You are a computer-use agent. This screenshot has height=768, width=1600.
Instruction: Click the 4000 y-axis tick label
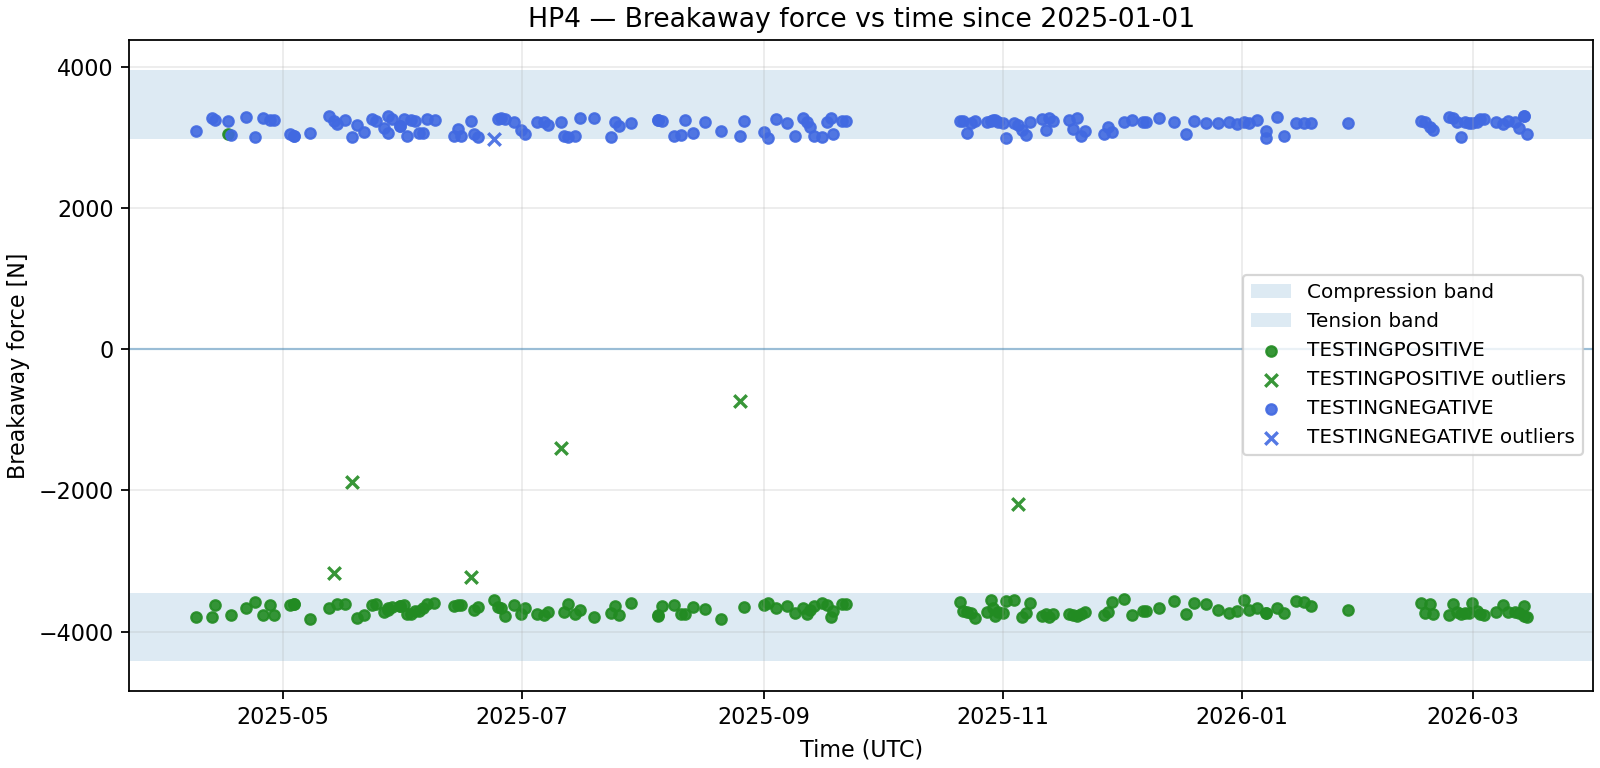(85, 68)
